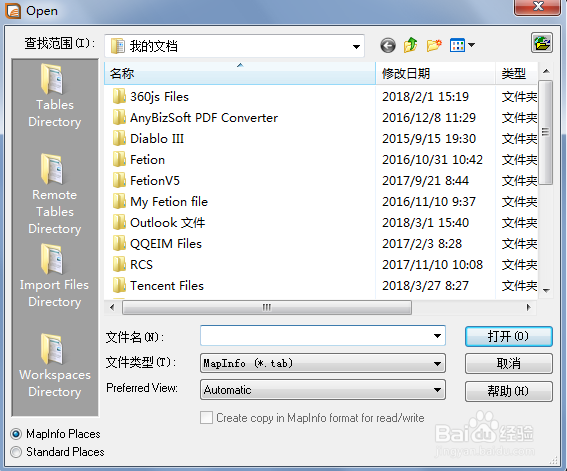Expand the 文件名 dropdown arrow

437,336
